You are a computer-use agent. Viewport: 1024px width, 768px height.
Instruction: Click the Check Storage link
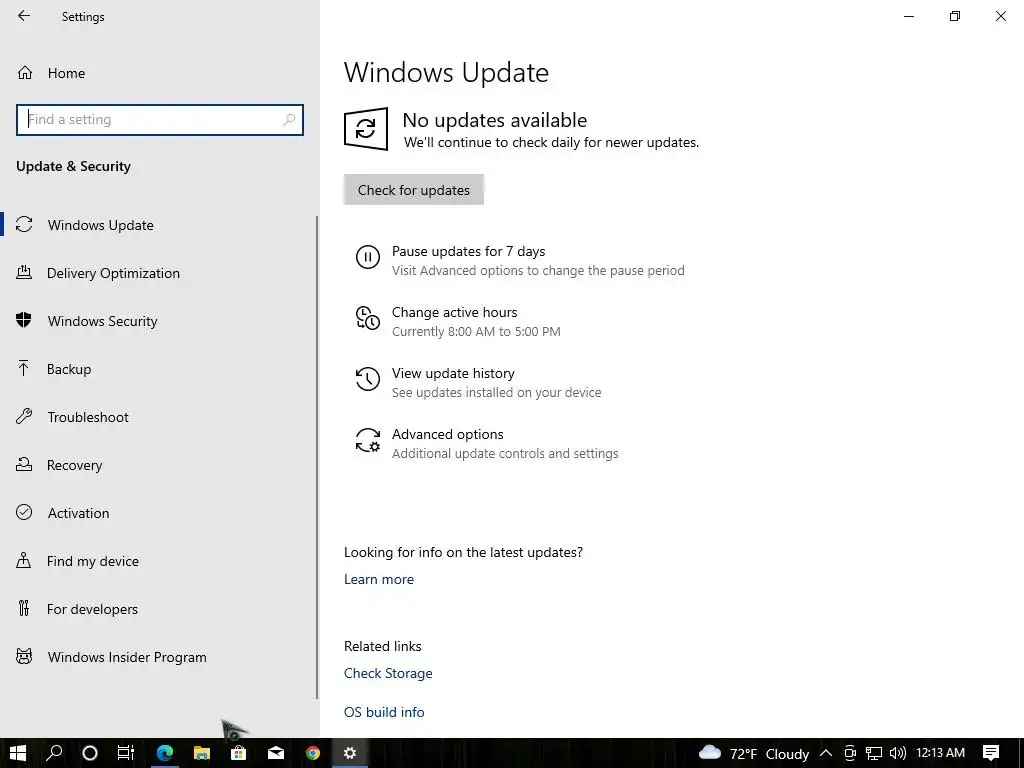pos(388,673)
